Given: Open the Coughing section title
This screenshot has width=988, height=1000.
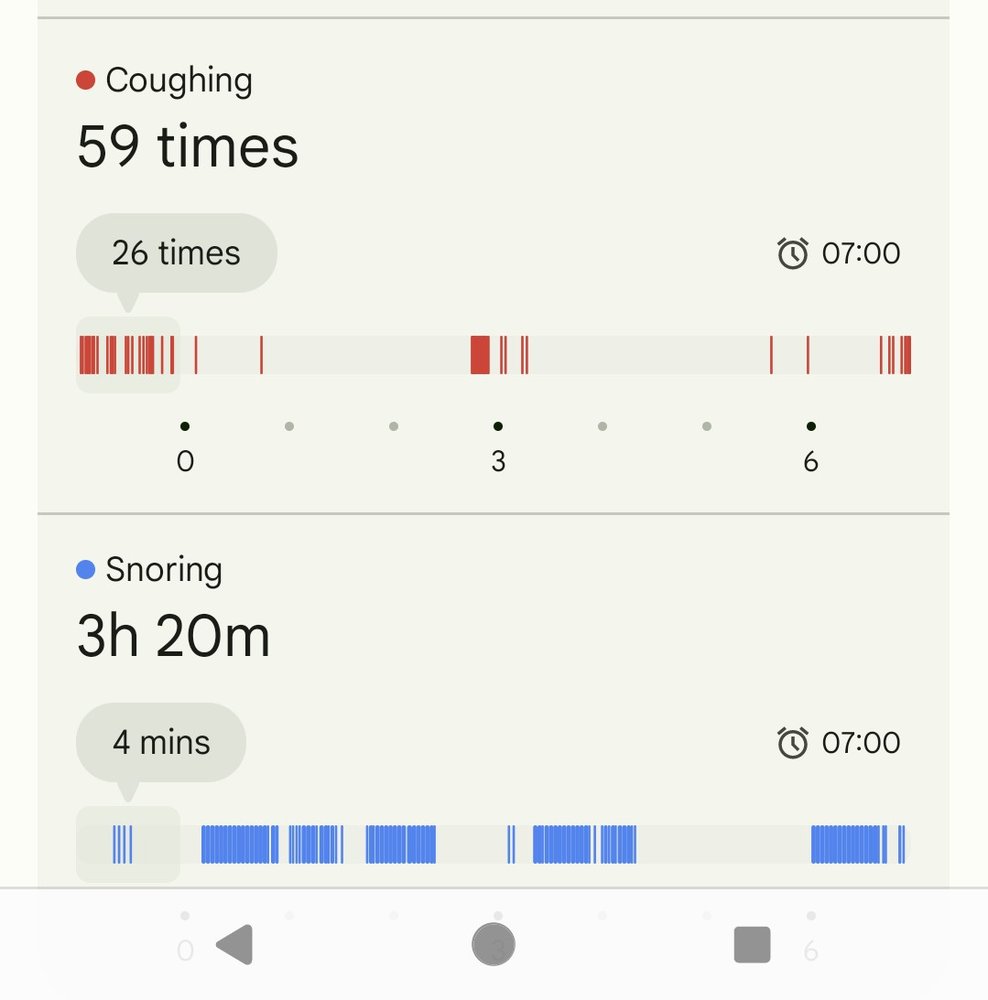Looking at the screenshot, I should (x=178, y=80).
